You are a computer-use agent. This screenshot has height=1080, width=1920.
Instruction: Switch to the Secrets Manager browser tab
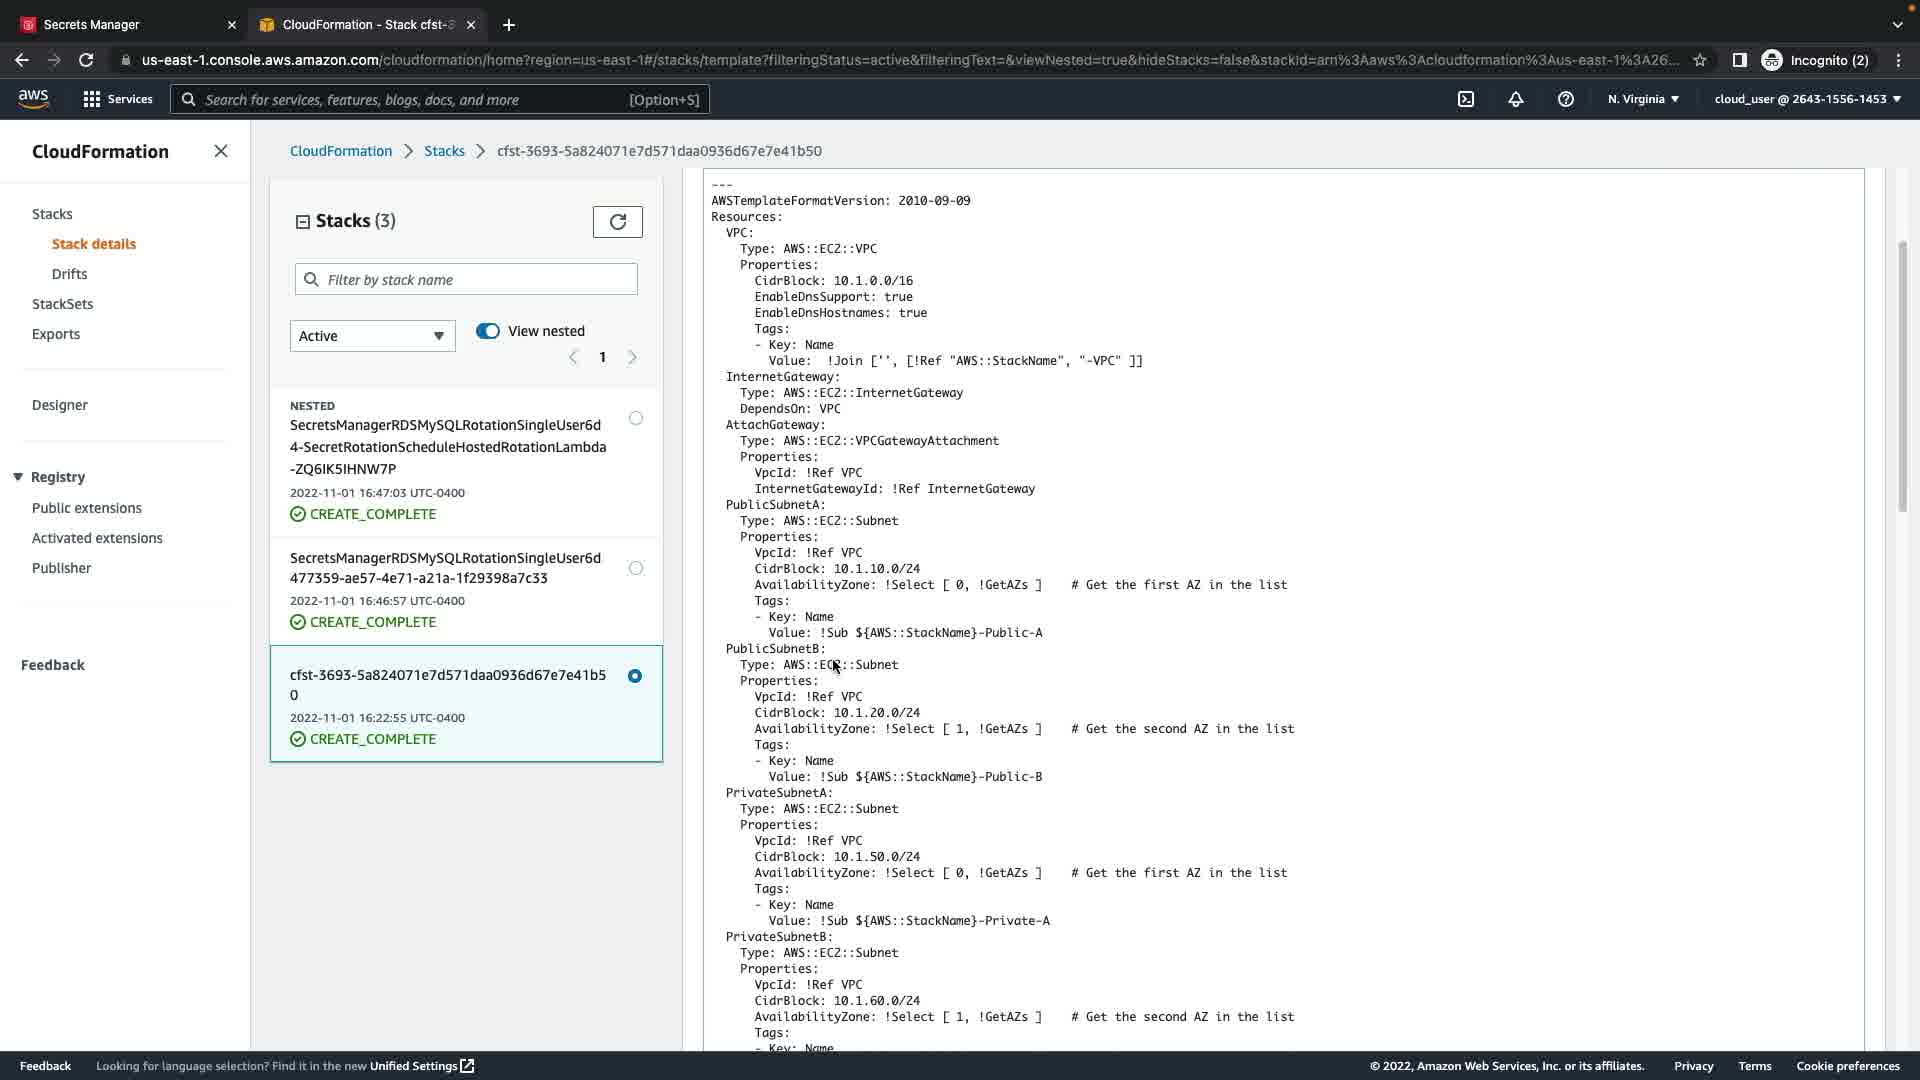[92, 24]
